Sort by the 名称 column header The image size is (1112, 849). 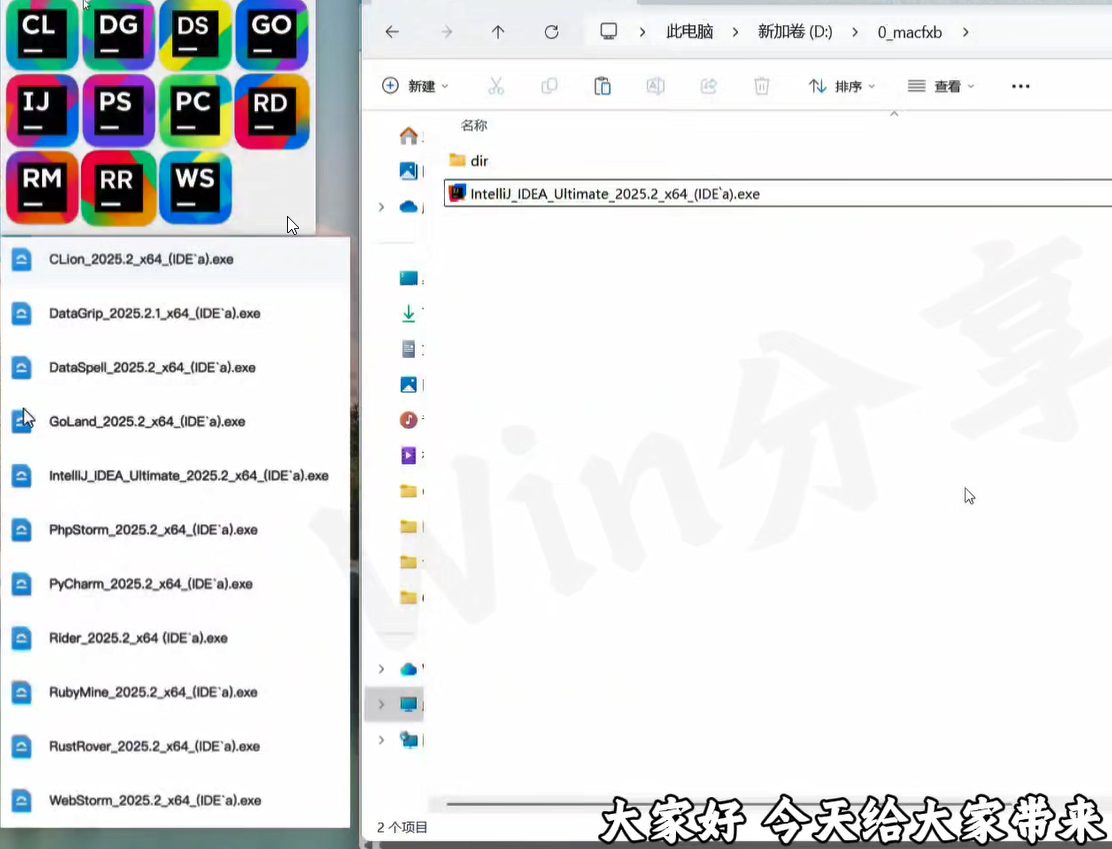[x=474, y=126]
